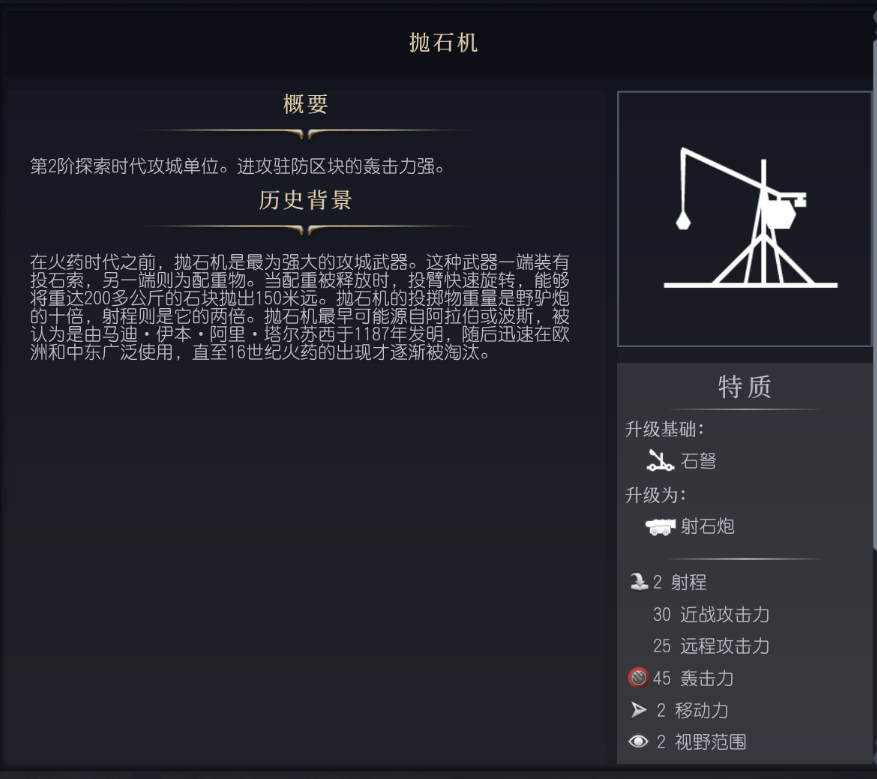Click the movement arrow icon beside 移动力
This screenshot has width=877, height=779.
[x=638, y=710]
